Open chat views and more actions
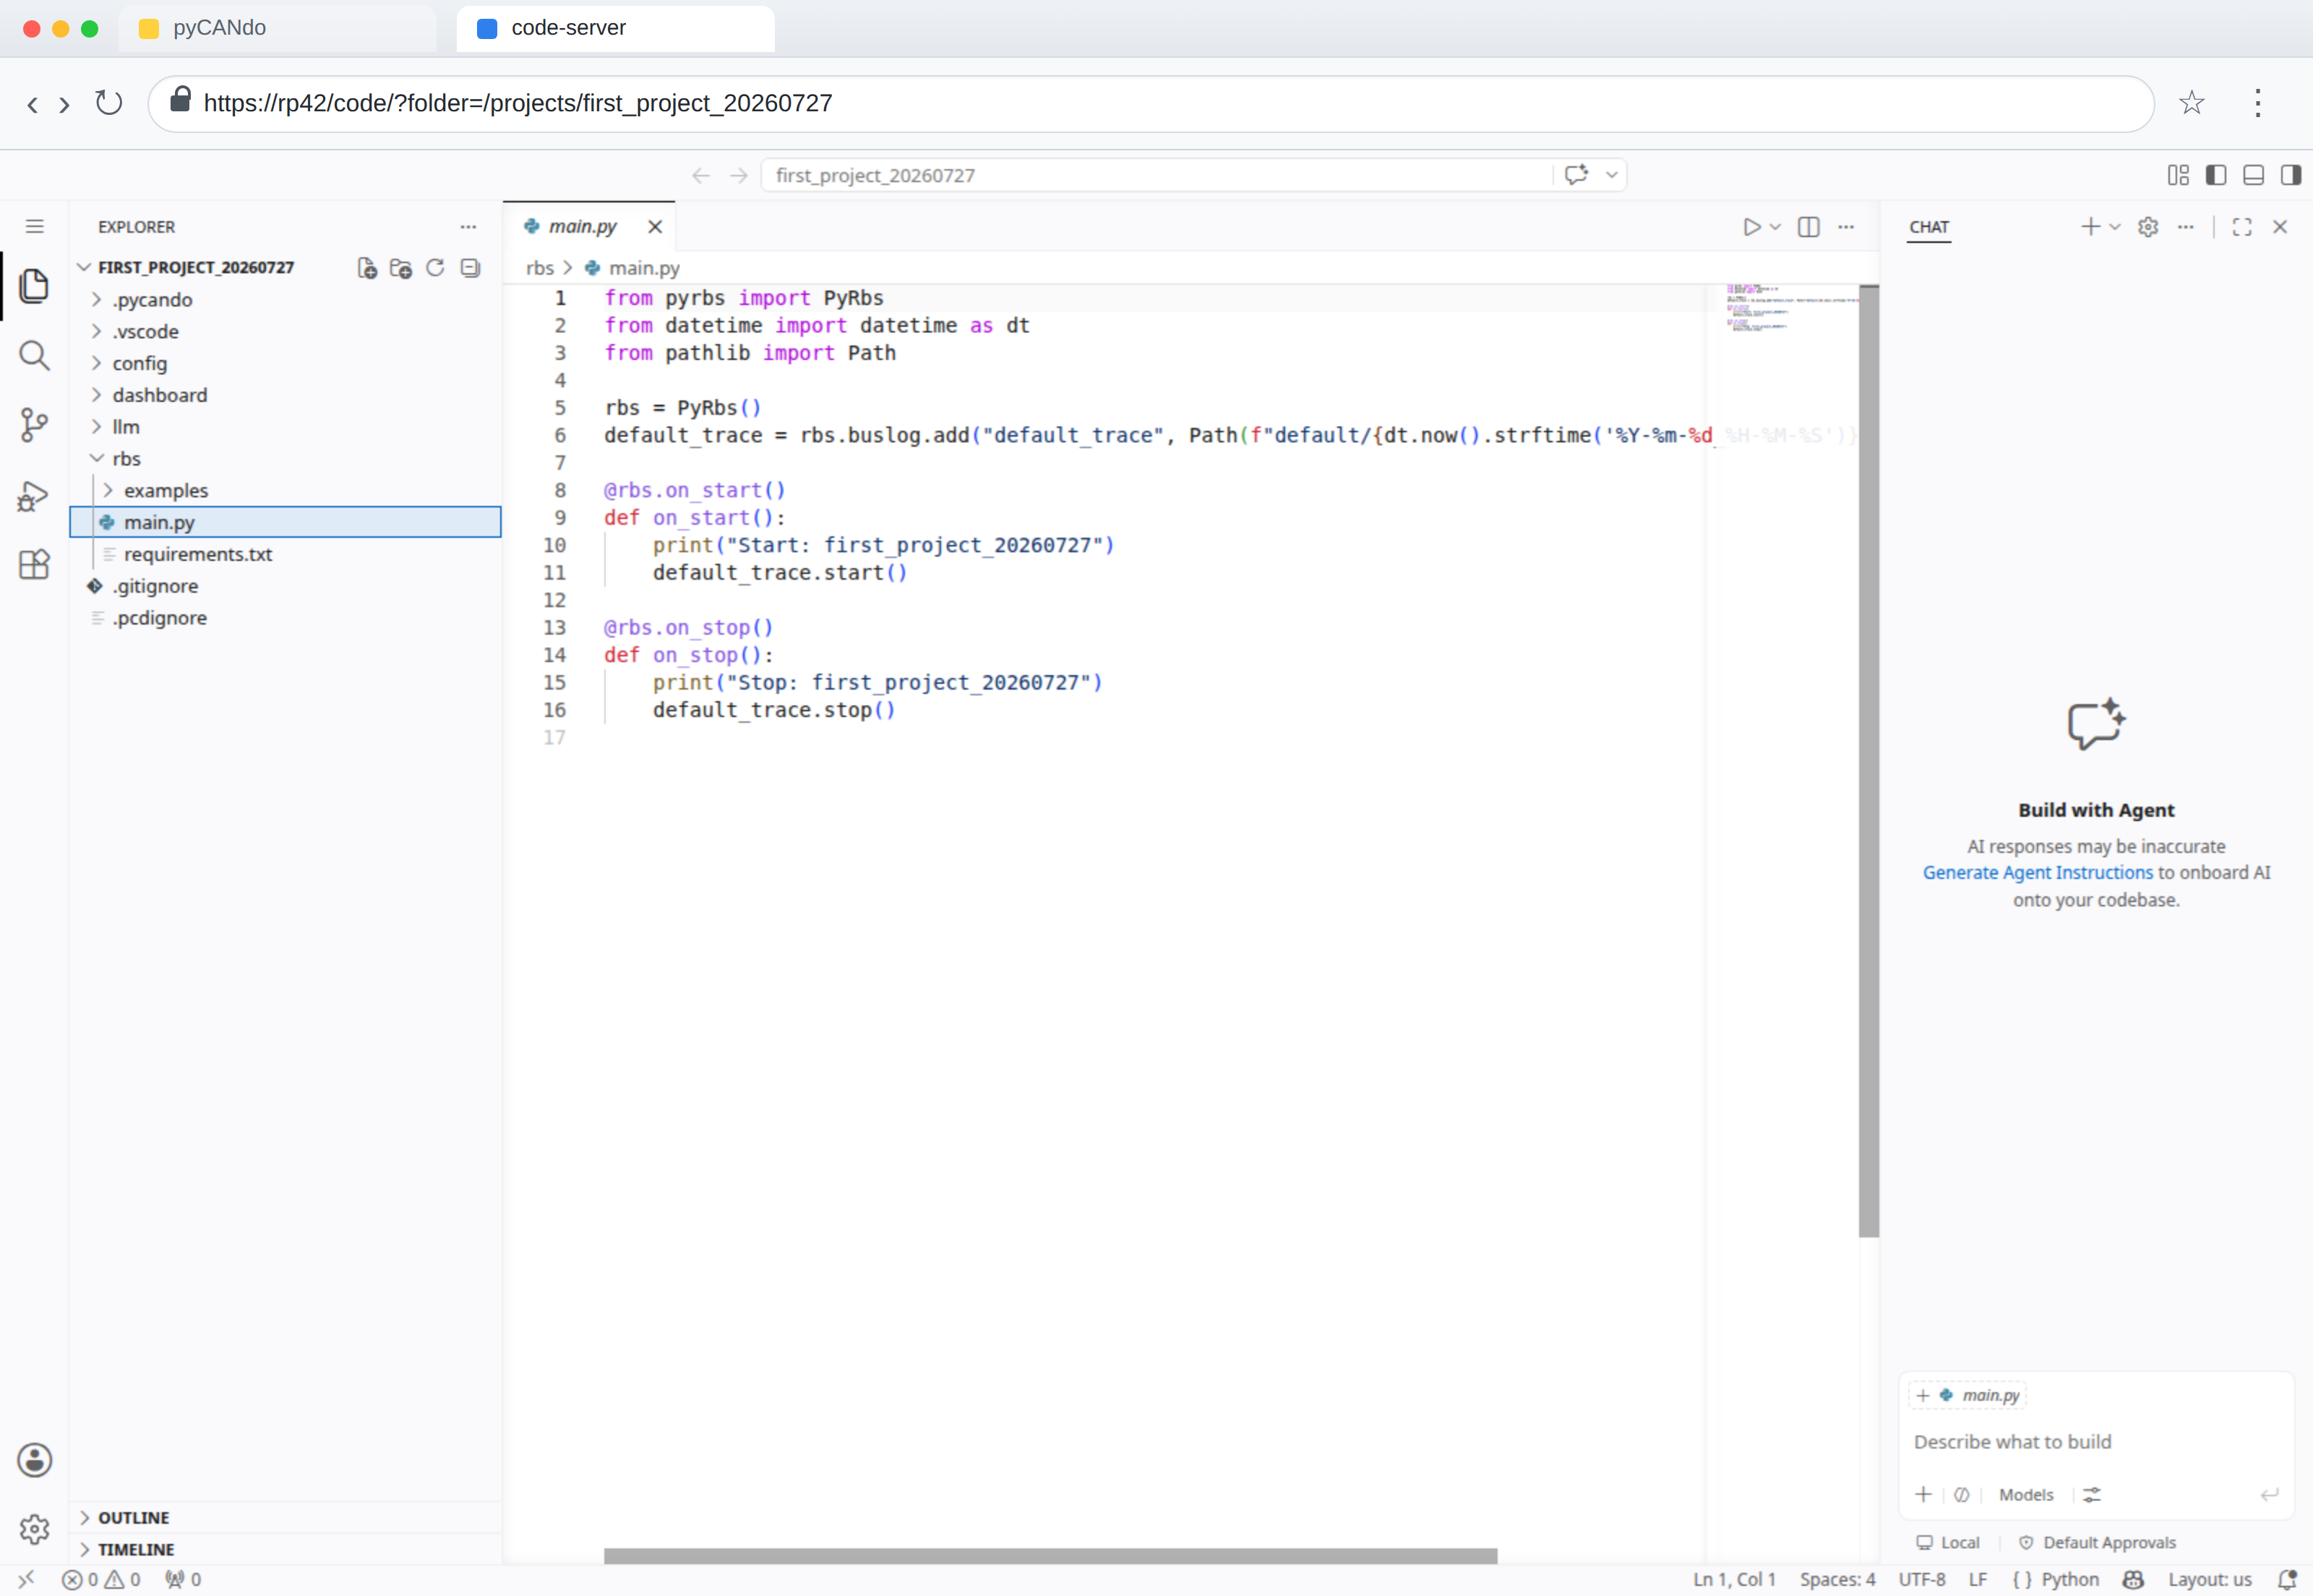The height and width of the screenshot is (1596, 2313). [2186, 227]
